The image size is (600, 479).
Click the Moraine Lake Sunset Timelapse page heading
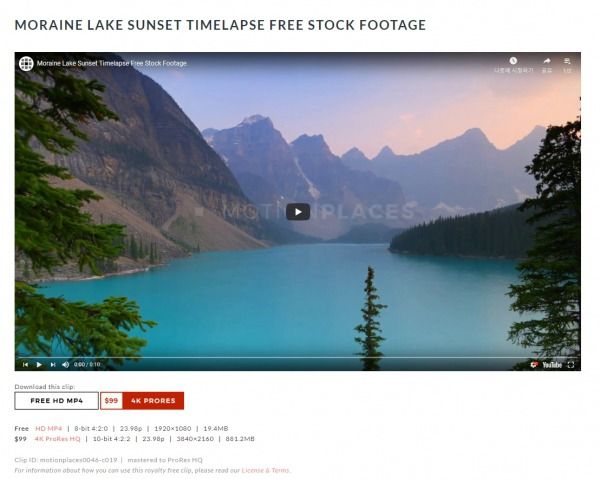(220, 25)
